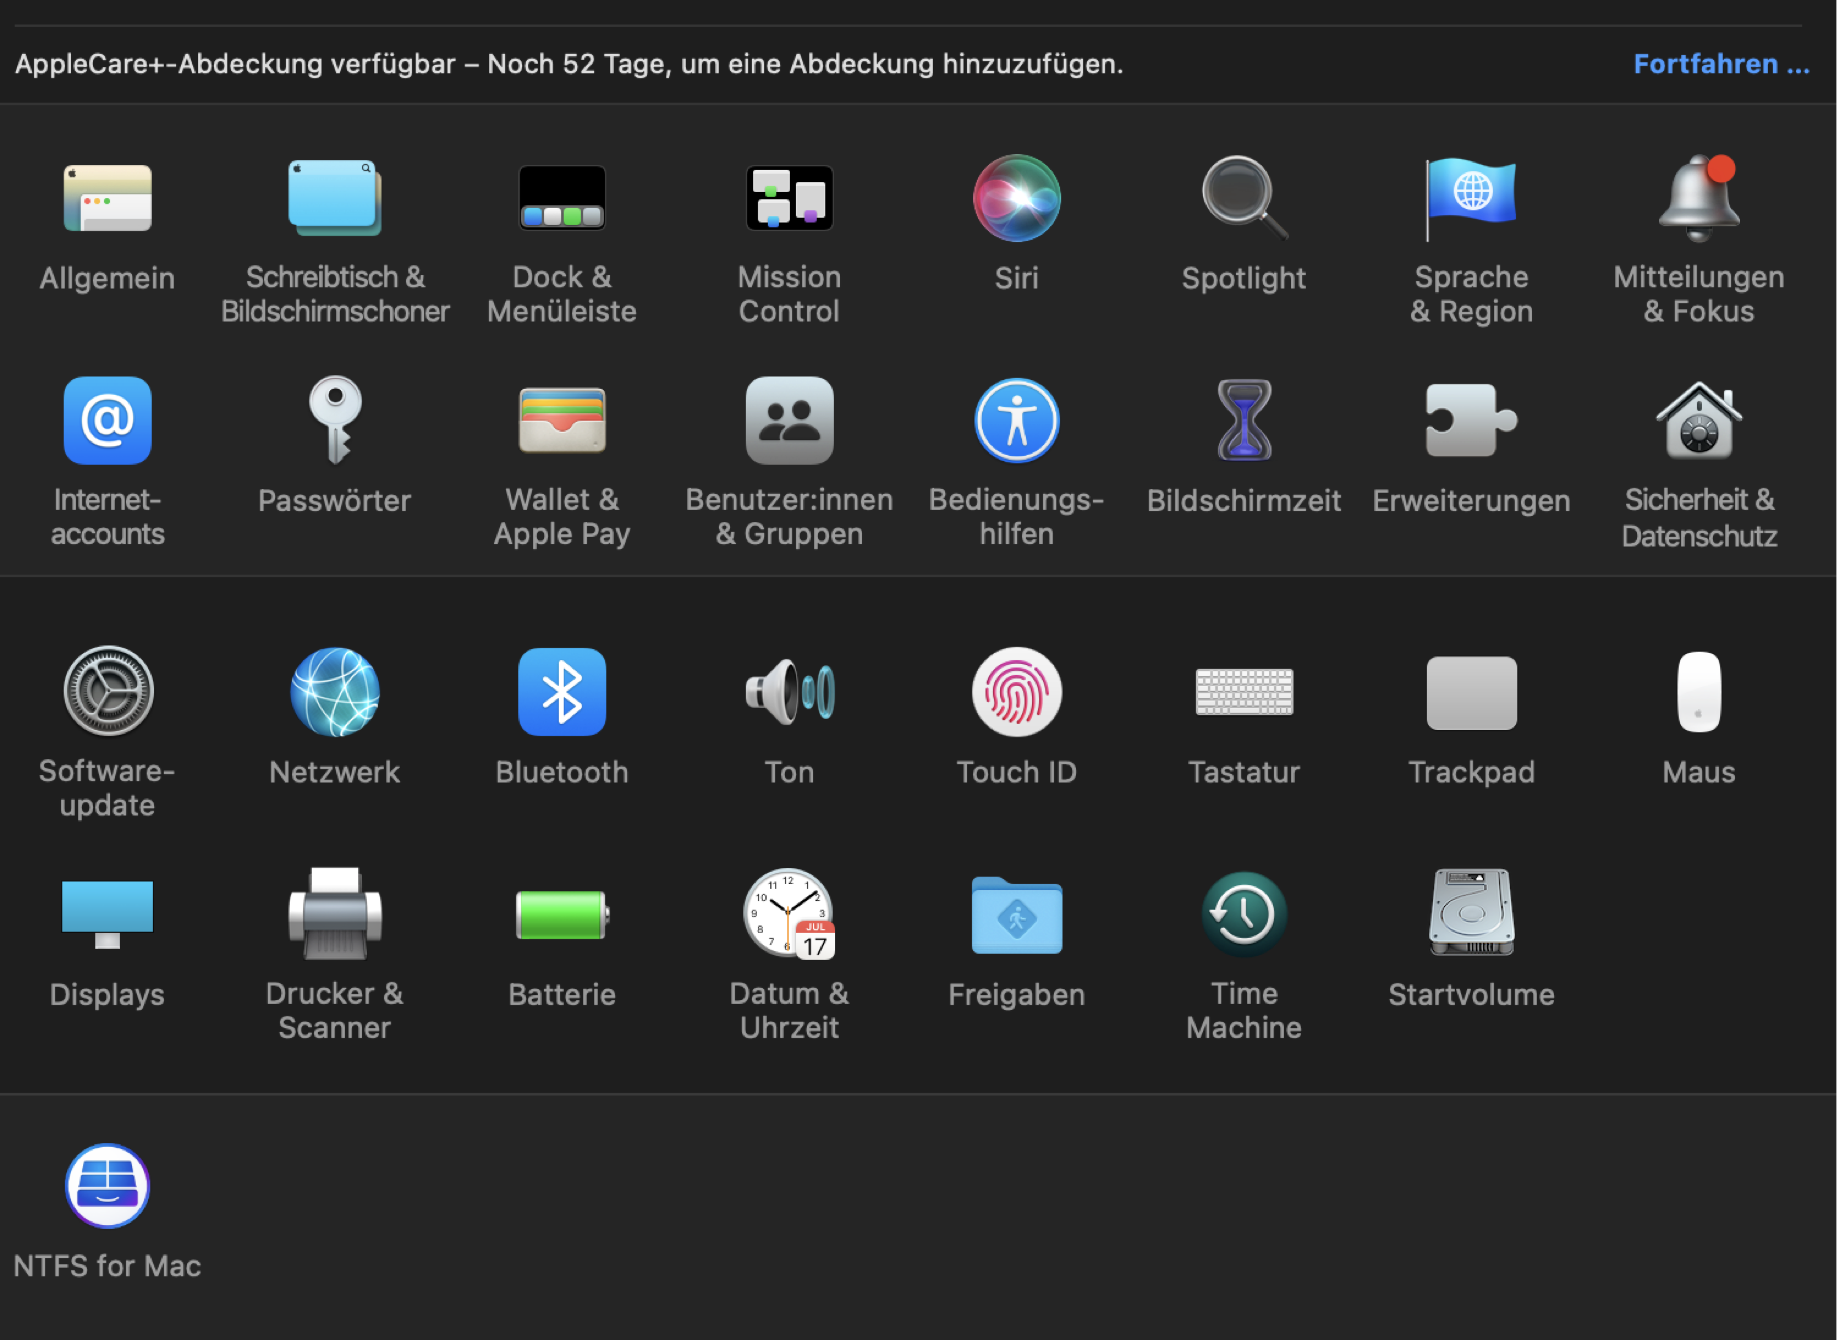Open Trackpad preferences
This screenshot has width=1838, height=1340.
(x=1471, y=691)
